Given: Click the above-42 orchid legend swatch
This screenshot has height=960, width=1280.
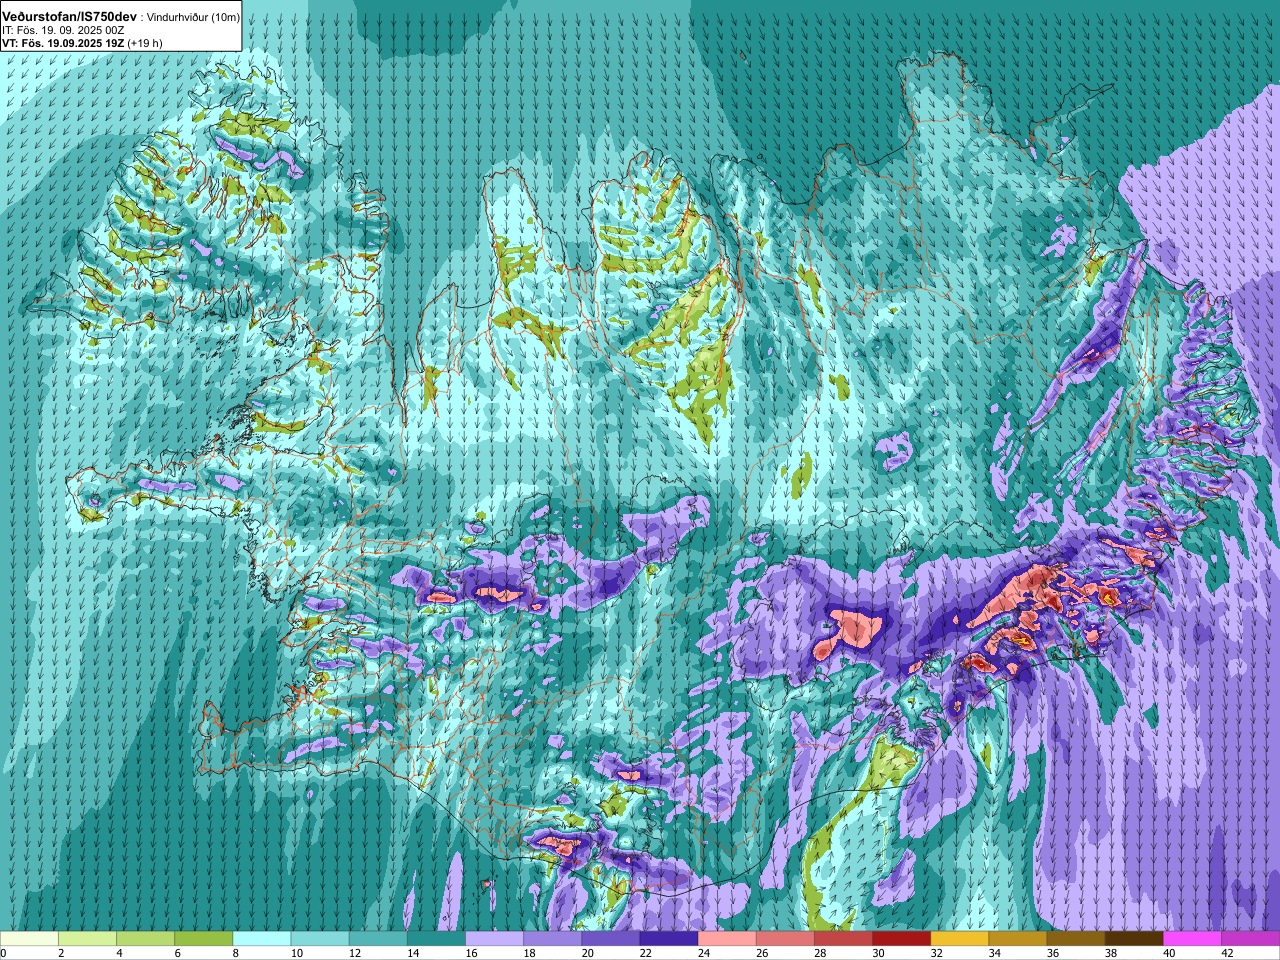Looking at the screenshot, I should (1250, 939).
